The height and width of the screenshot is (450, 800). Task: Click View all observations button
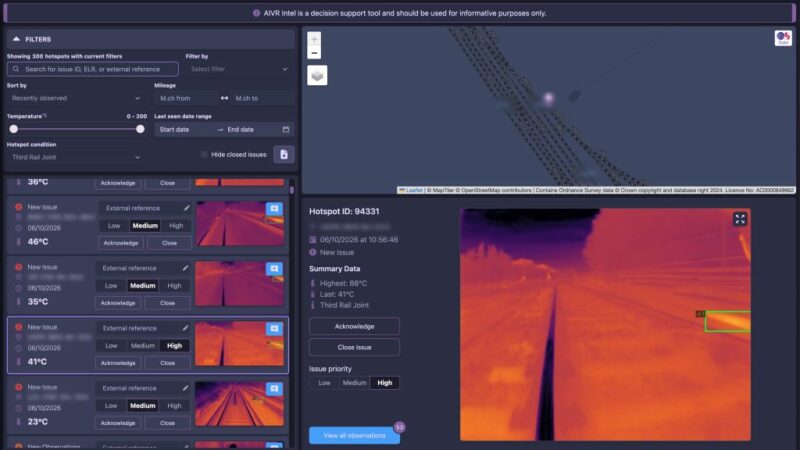[x=355, y=435]
